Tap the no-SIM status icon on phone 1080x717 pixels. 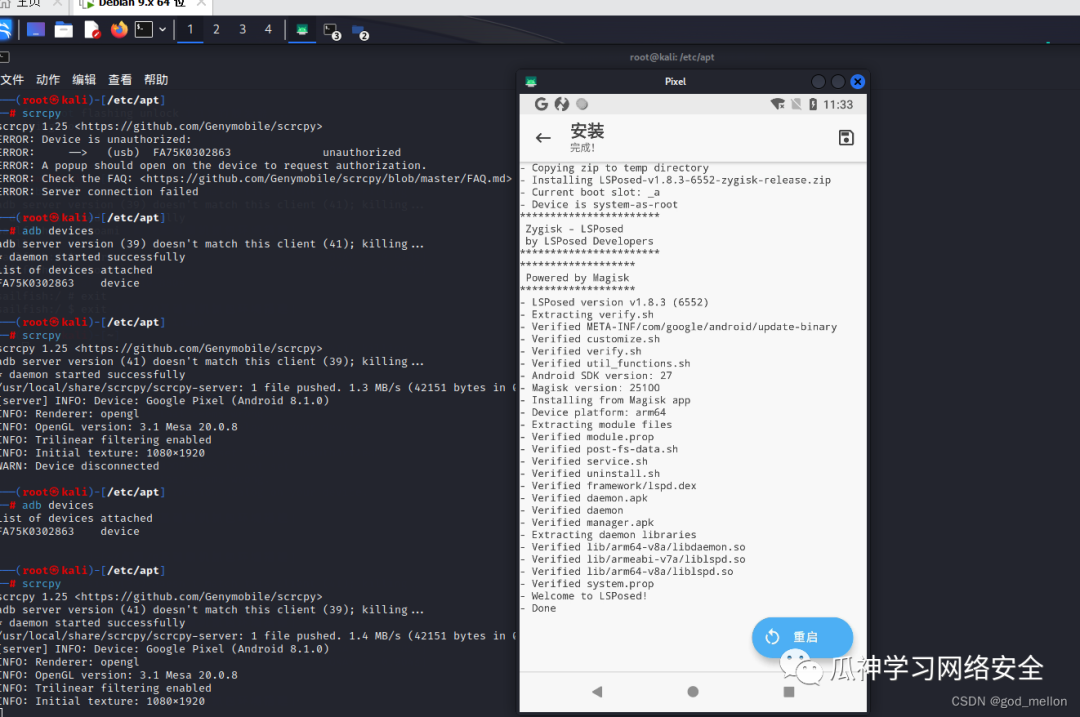(796, 104)
